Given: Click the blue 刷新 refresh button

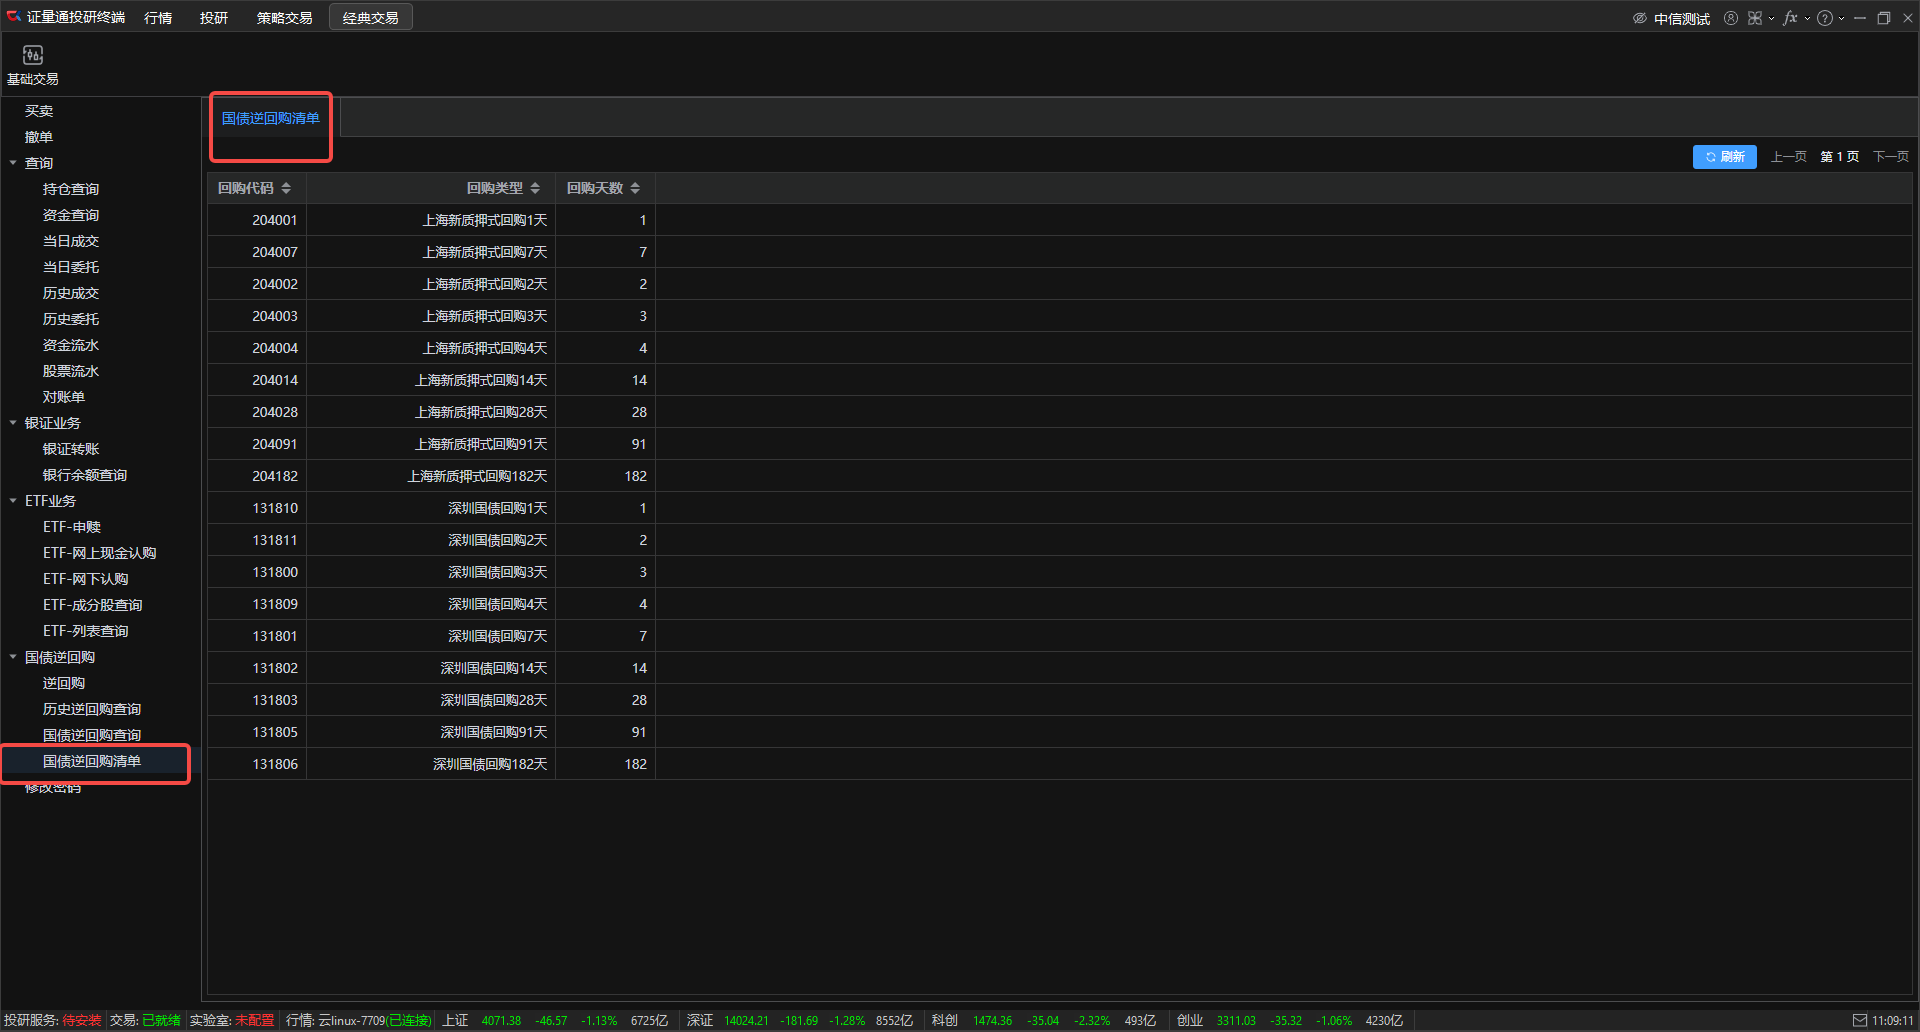Looking at the screenshot, I should click(1724, 157).
